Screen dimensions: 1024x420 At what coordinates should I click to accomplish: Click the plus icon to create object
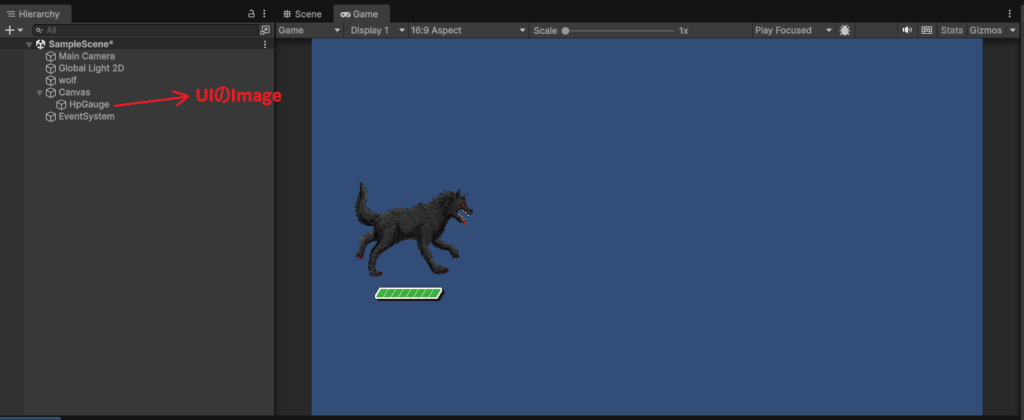(x=10, y=30)
